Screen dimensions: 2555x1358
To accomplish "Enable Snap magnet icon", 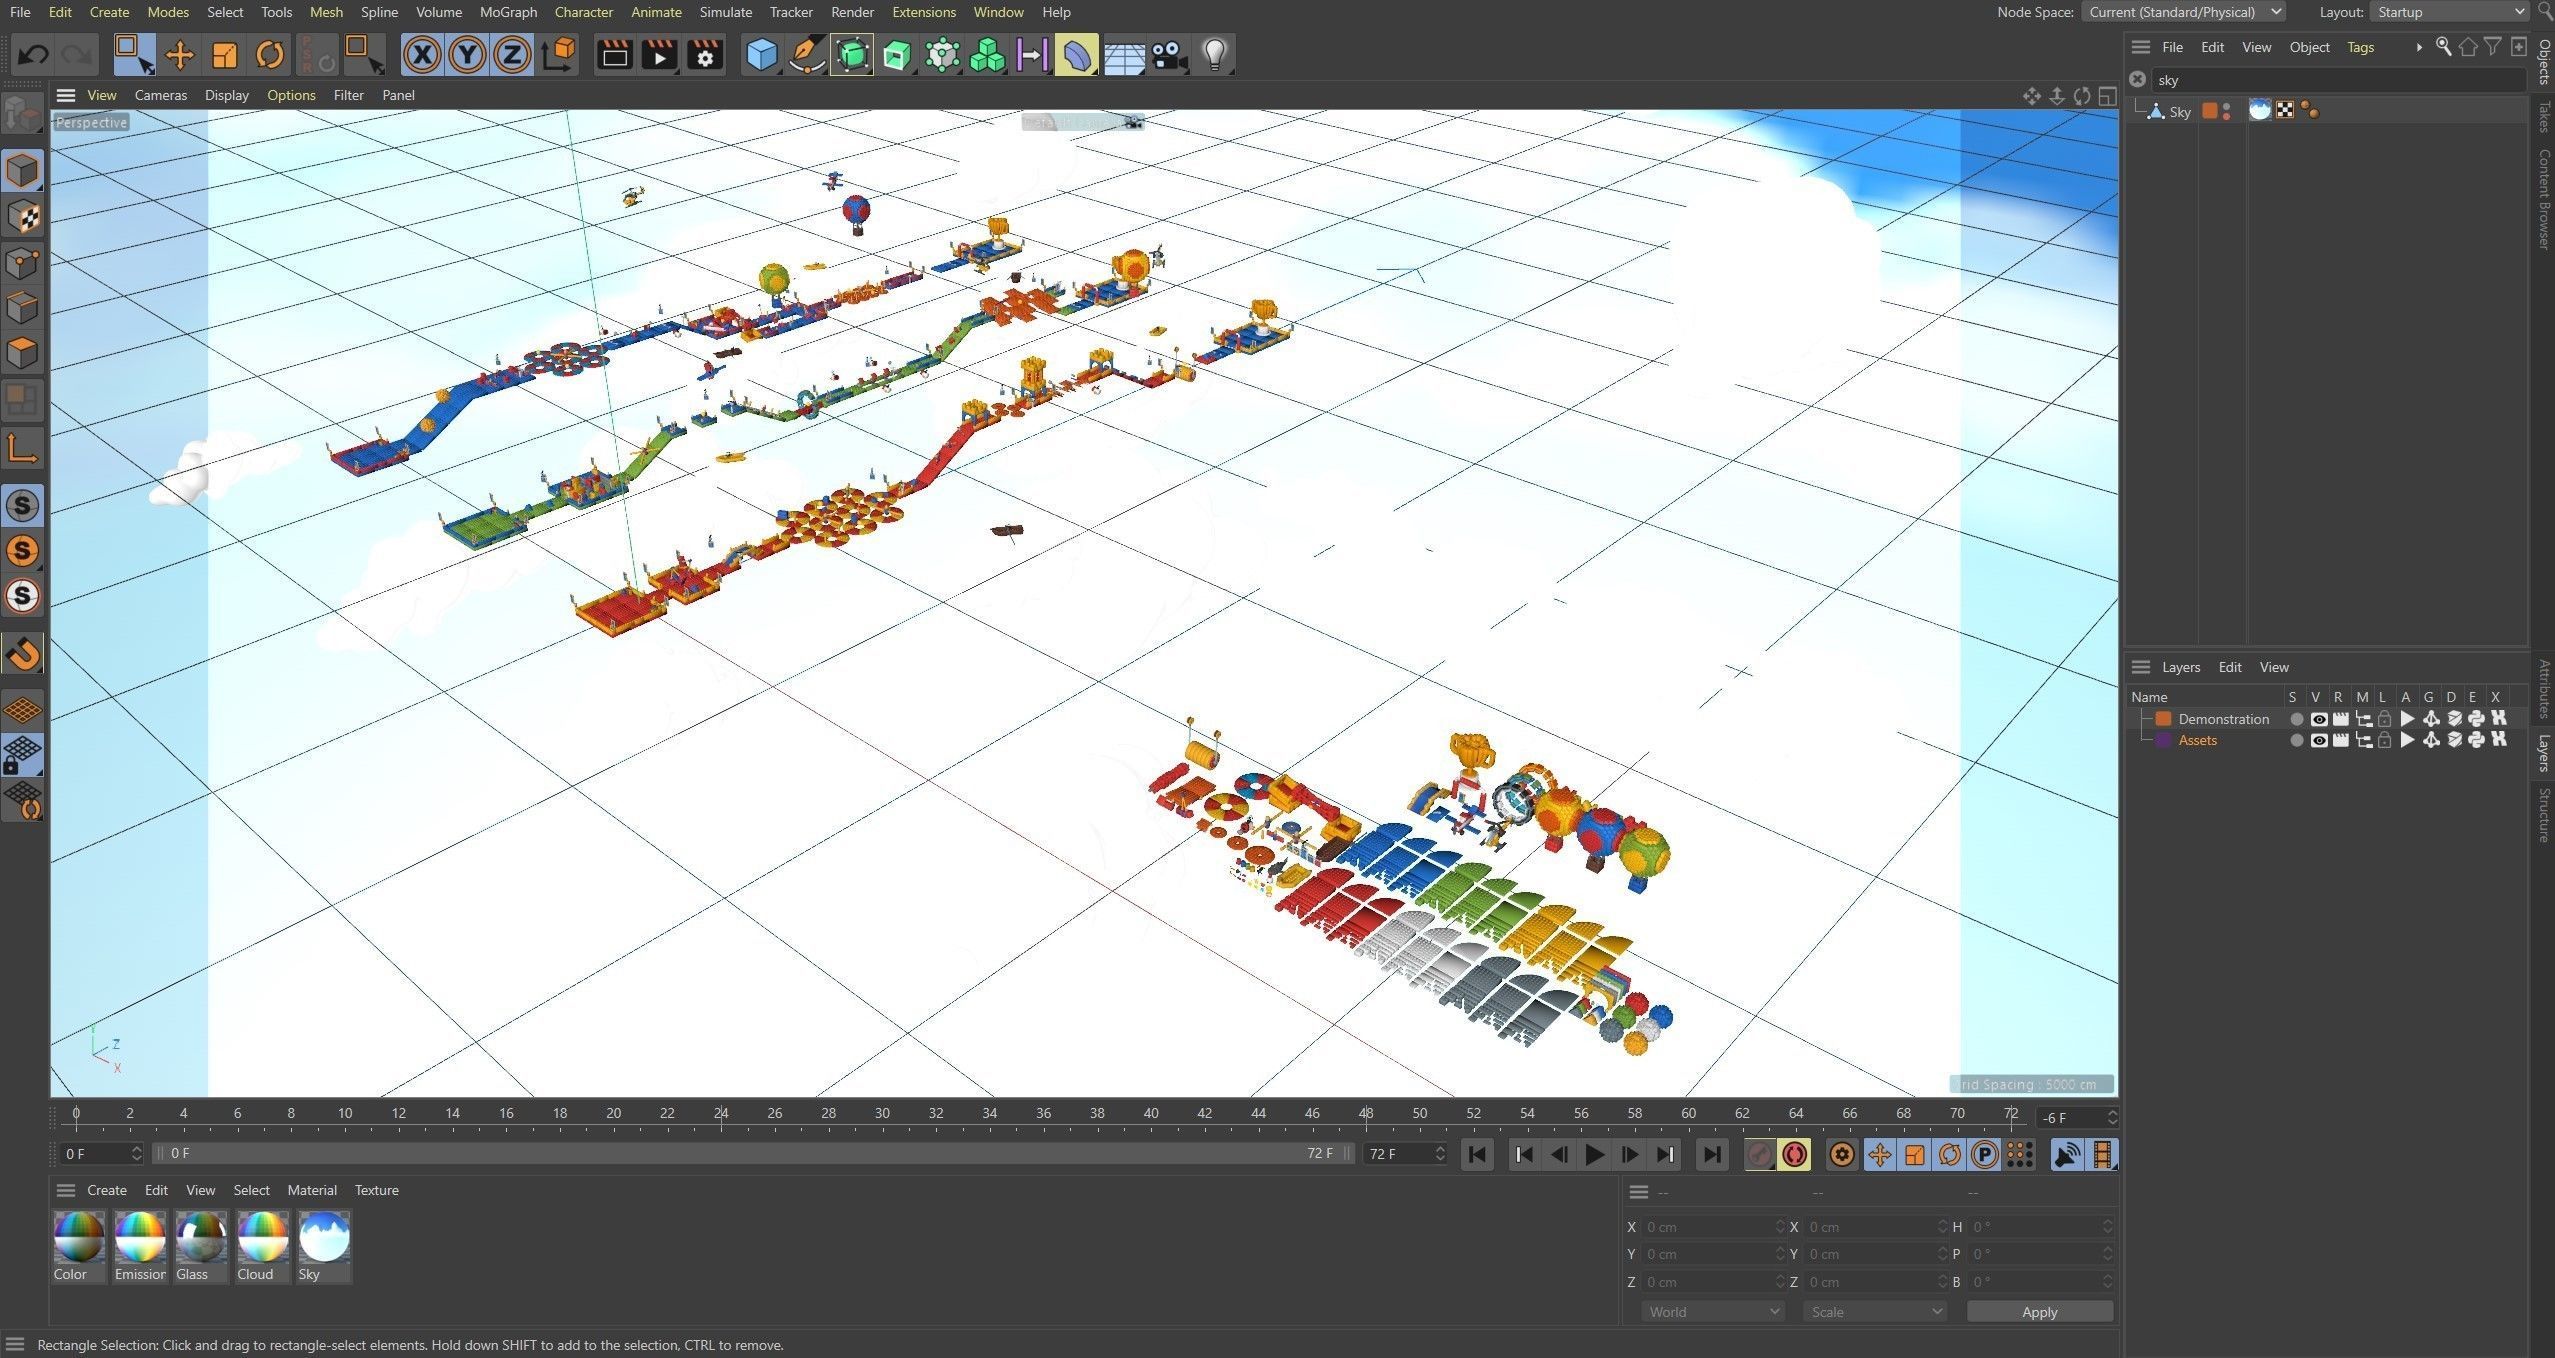I will coord(23,654).
